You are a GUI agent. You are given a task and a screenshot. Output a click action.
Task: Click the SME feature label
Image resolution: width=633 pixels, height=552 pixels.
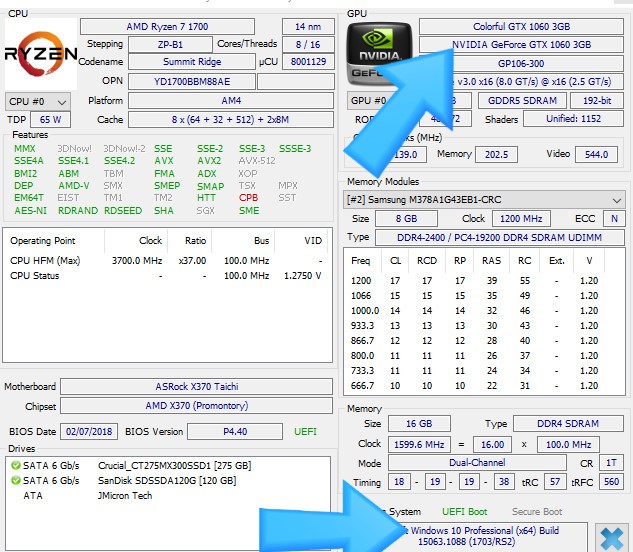(249, 210)
